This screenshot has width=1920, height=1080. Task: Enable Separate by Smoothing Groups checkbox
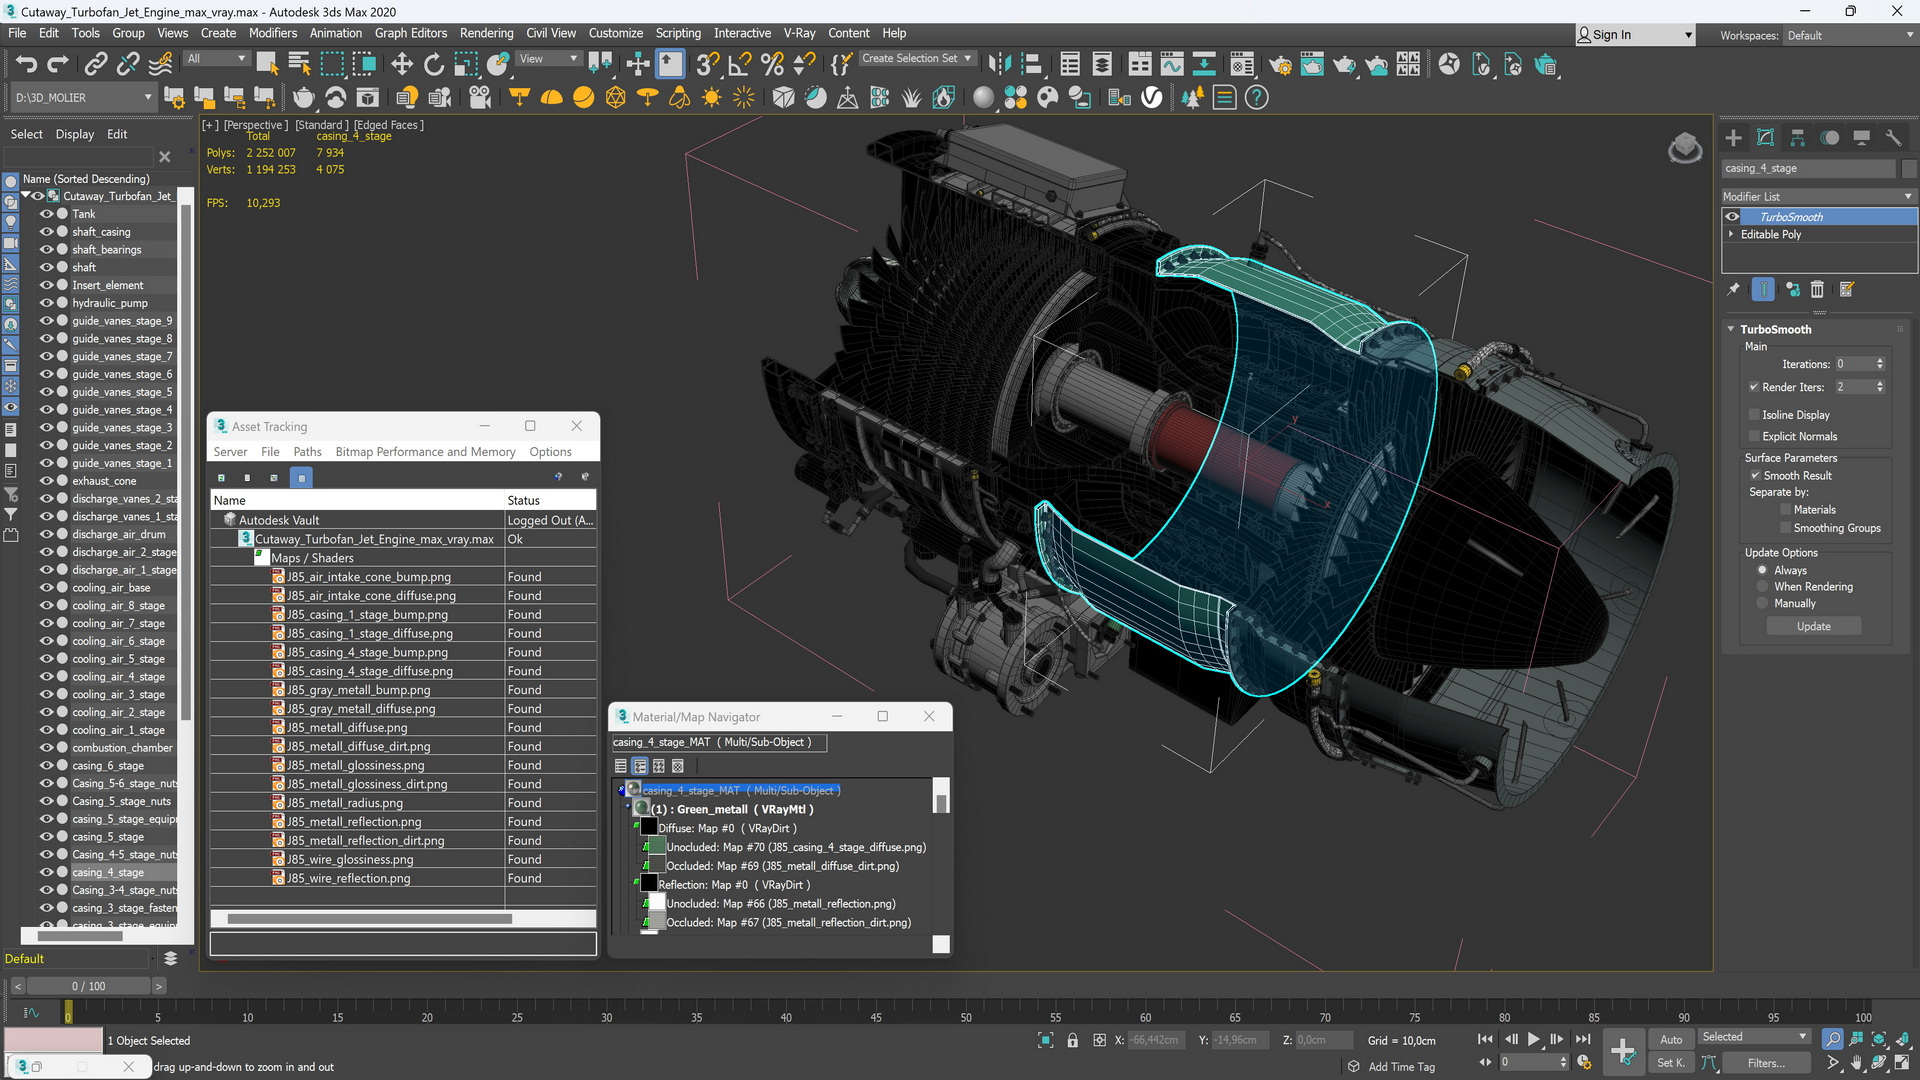tap(1785, 528)
